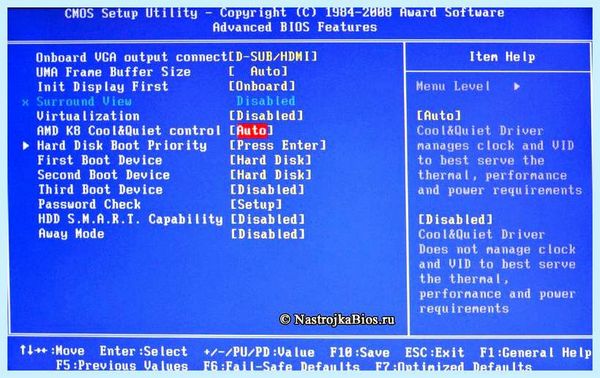Screen dimensions: 600x378
Task: Click F7:Optimized Defaults in the footer
Action: coord(453,367)
